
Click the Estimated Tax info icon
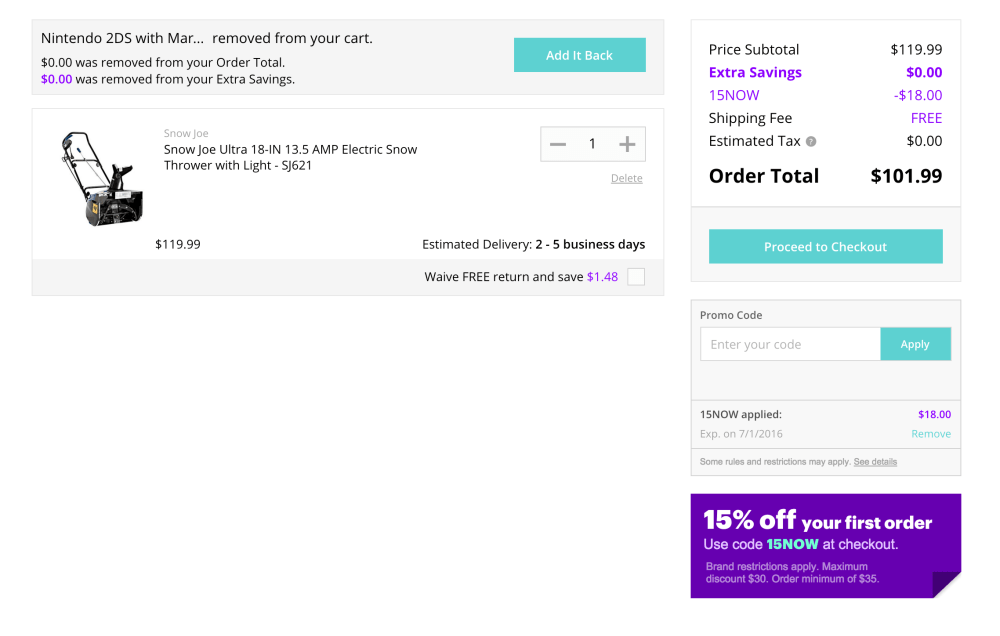[811, 141]
